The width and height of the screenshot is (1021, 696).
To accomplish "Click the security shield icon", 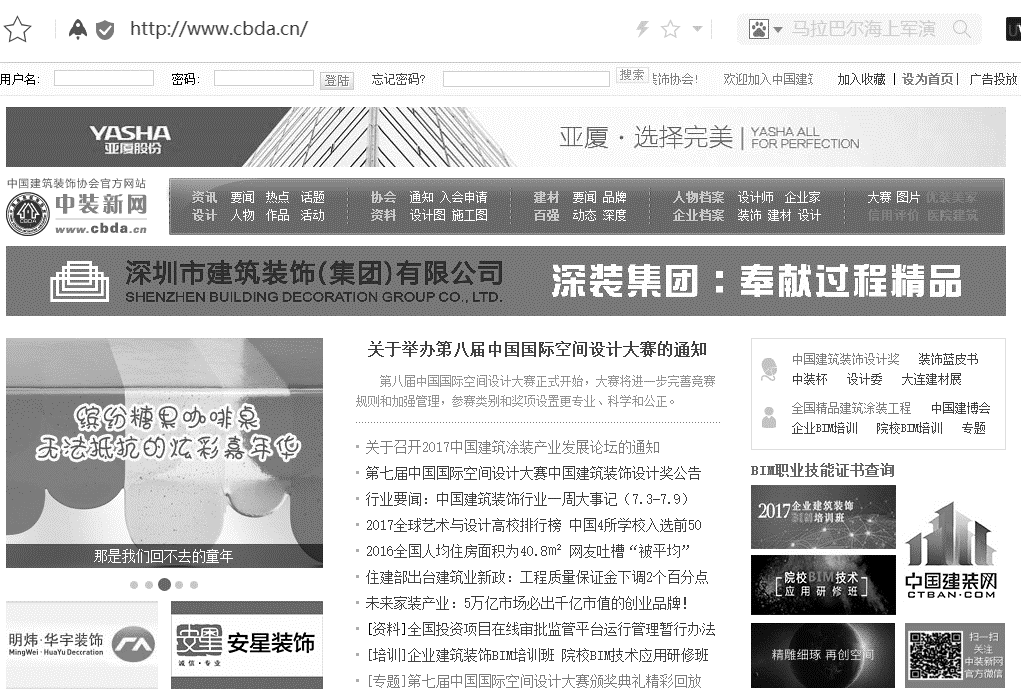I will (x=105, y=30).
